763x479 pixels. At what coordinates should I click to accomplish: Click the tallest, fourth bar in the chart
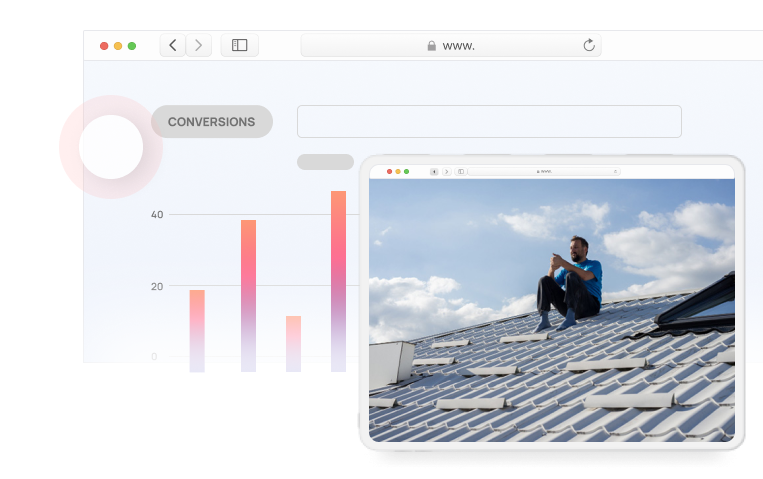point(338,280)
